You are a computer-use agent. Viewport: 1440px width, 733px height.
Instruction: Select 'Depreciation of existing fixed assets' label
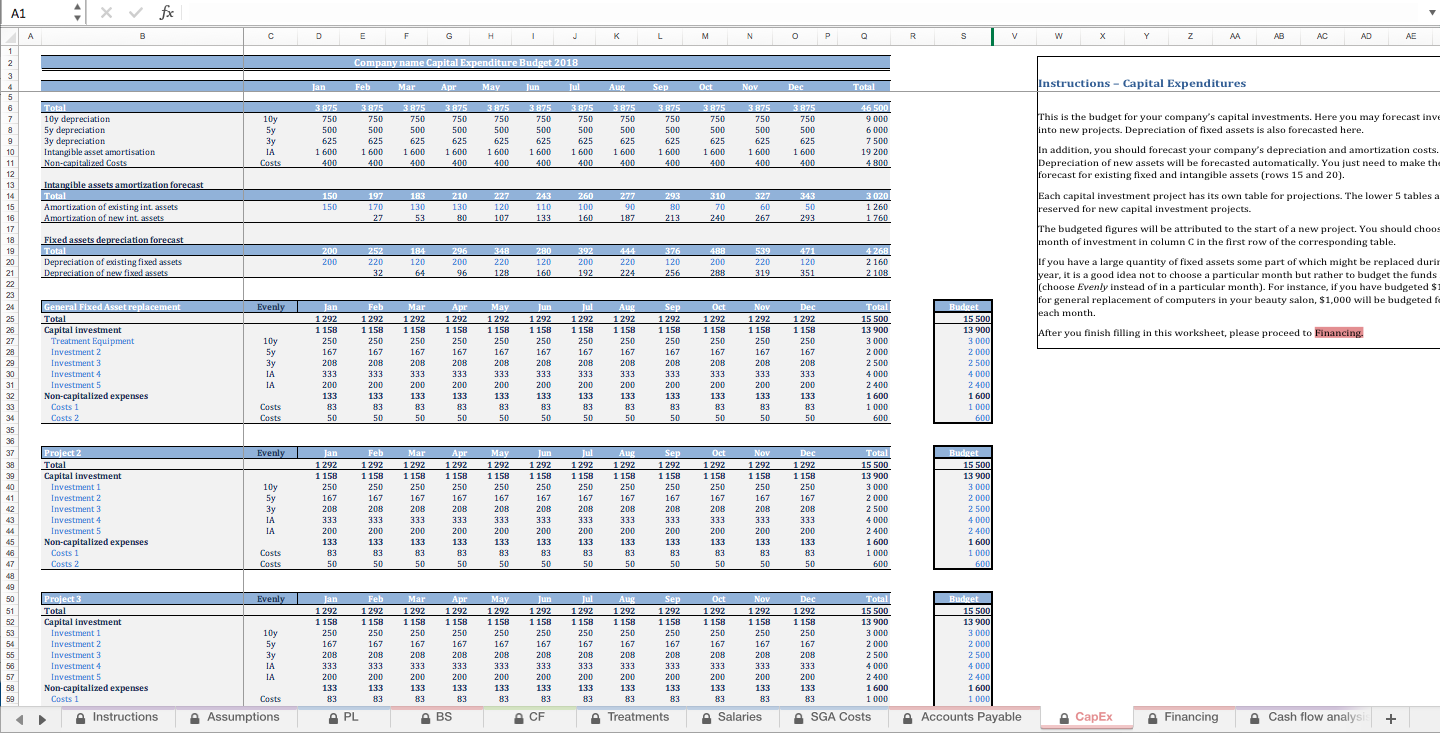click(x=112, y=262)
